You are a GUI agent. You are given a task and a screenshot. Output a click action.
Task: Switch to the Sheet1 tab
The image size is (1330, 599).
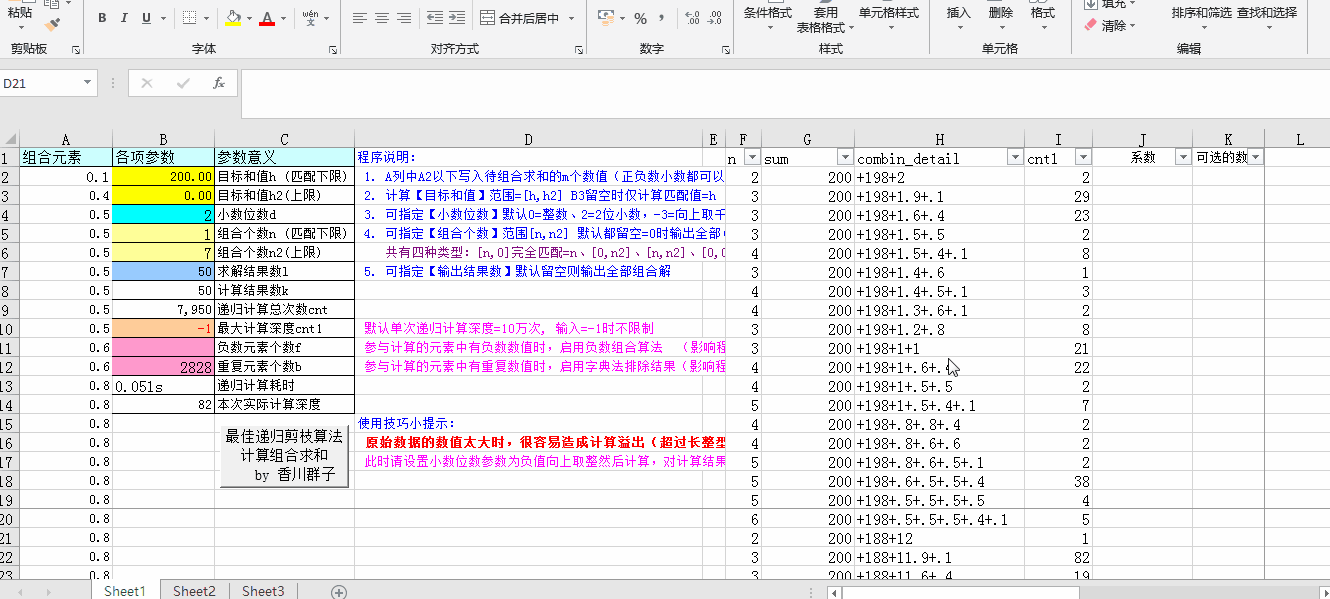click(125, 591)
